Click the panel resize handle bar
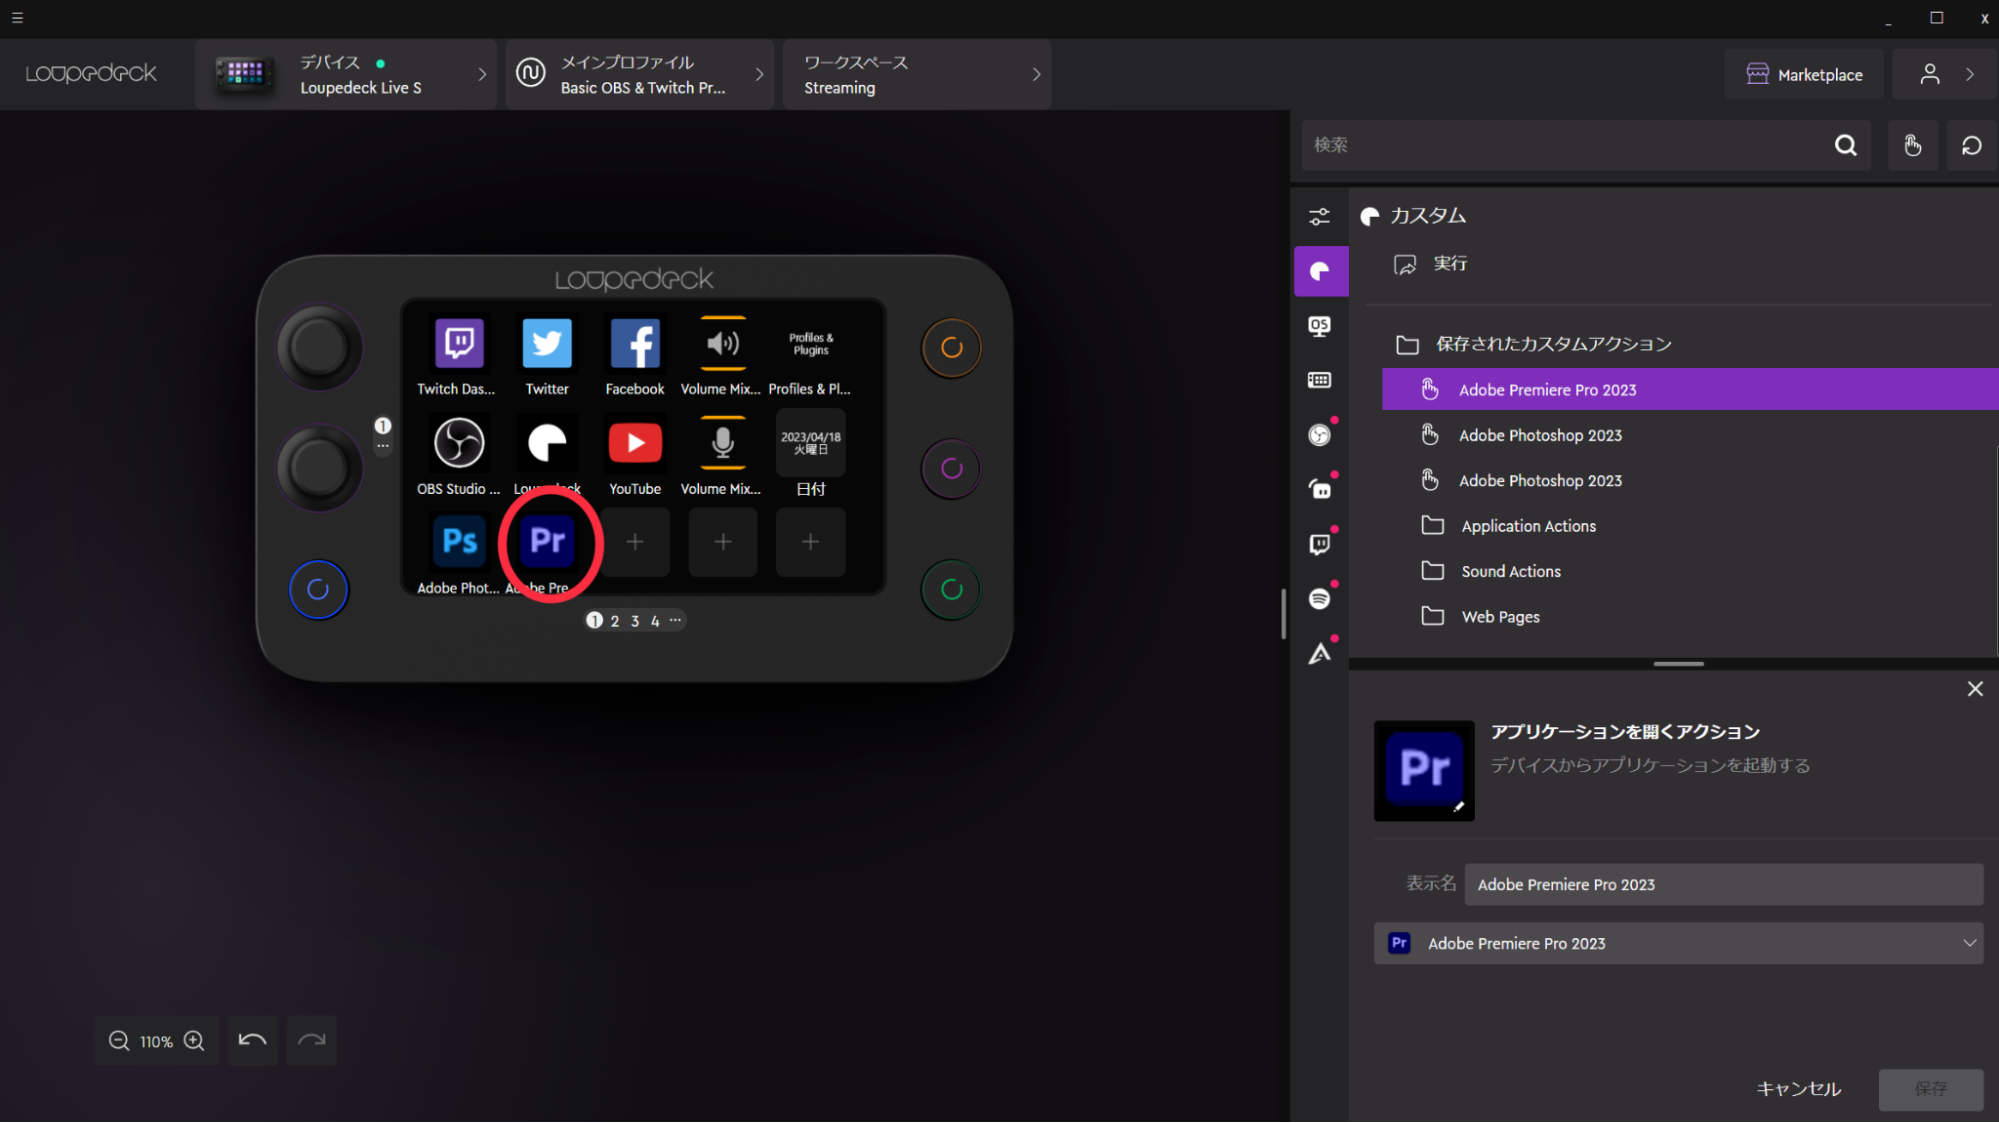Image resolution: width=1999 pixels, height=1123 pixels. [x=1678, y=664]
